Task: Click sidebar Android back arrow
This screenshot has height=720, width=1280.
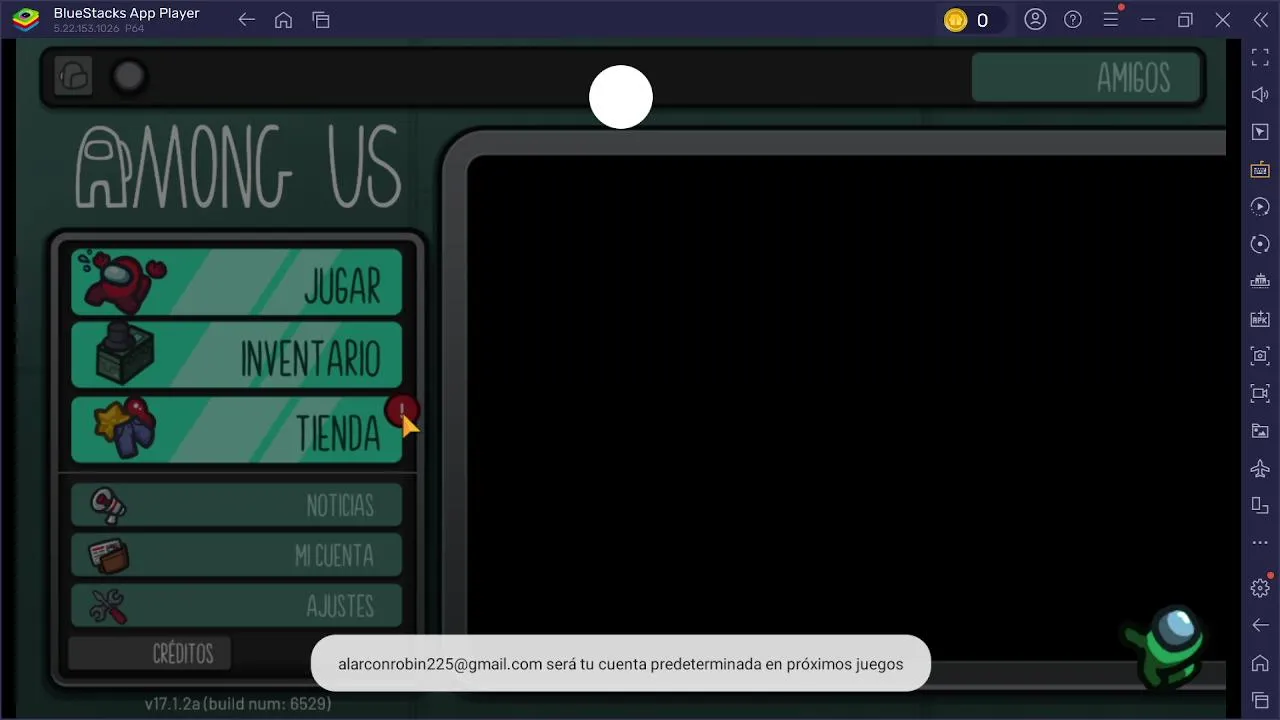Action: [1260, 625]
